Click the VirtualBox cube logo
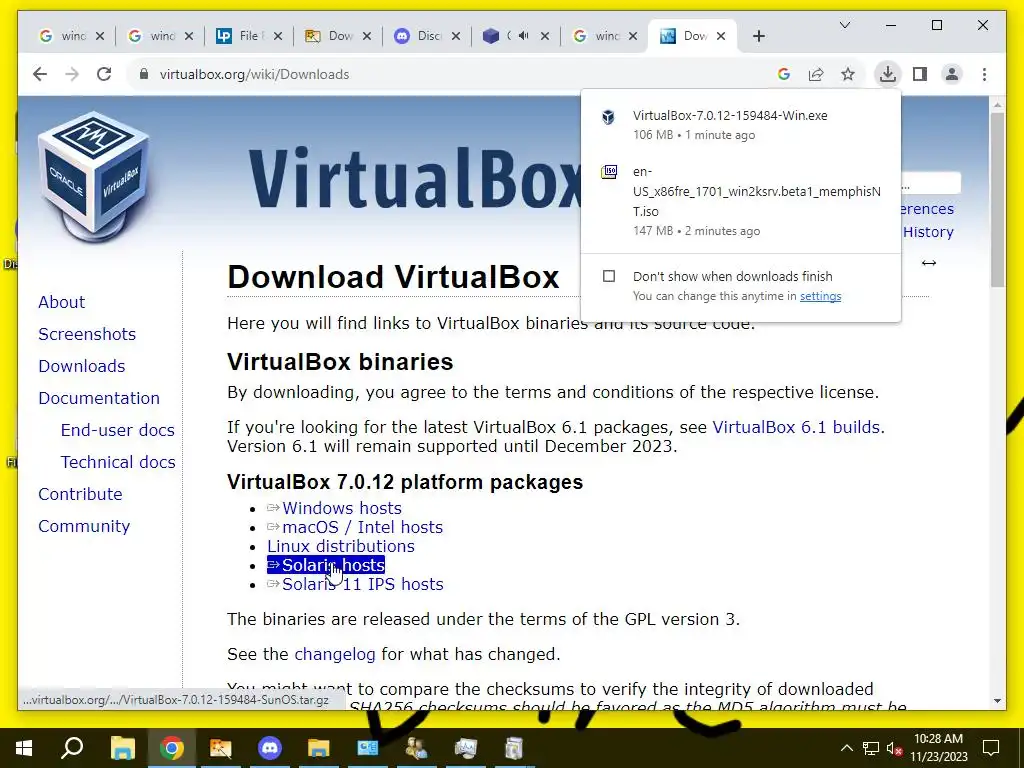This screenshot has width=1024, height=768. pyautogui.click(x=94, y=176)
